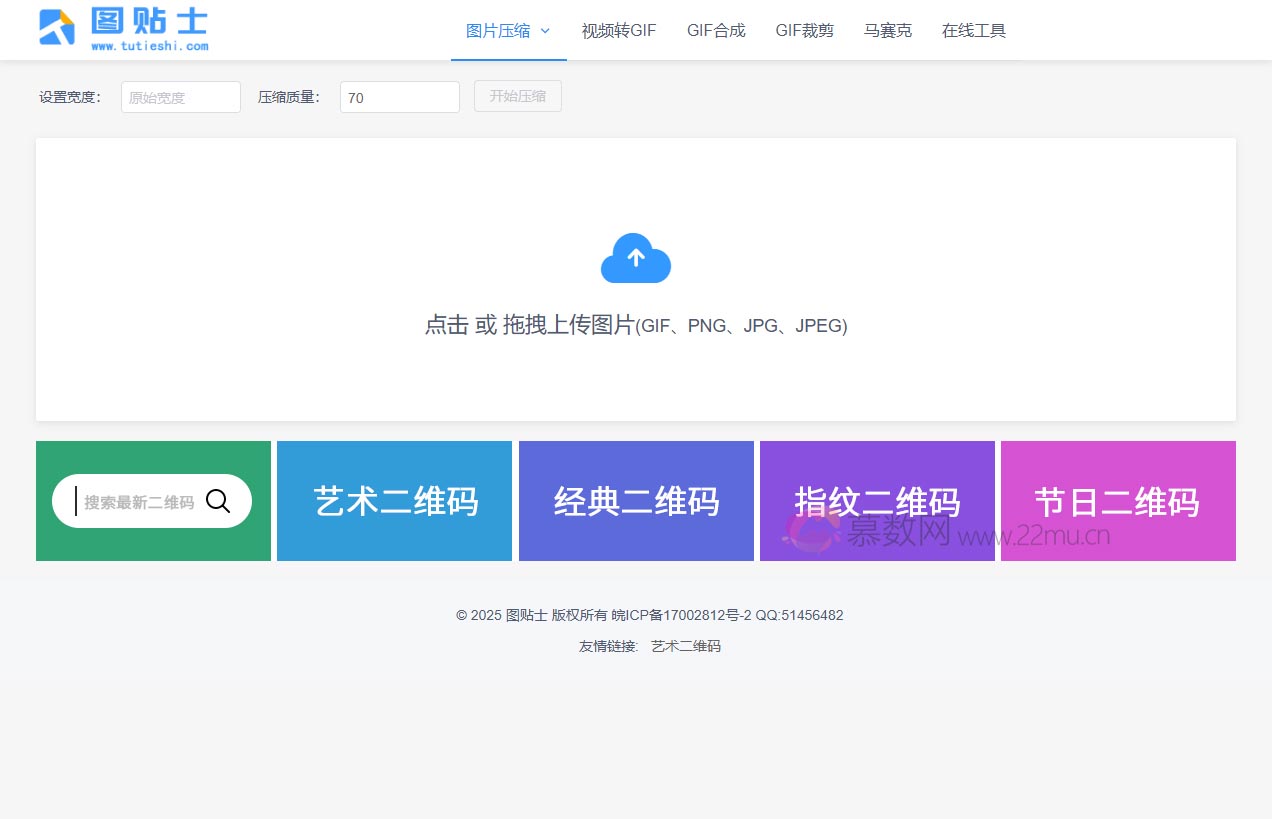This screenshot has height=819, width=1272.
Task: Click the 图片压缩 dropdown chevron arrow
Action: pyautogui.click(x=545, y=31)
